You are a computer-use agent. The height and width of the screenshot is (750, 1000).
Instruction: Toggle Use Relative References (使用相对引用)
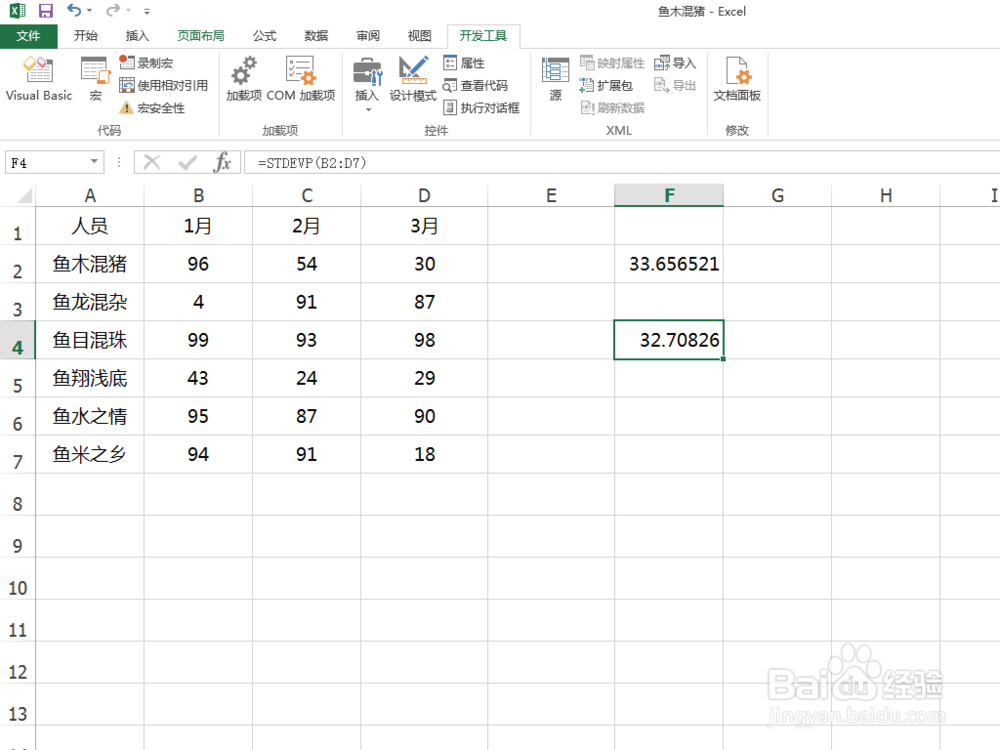pos(163,85)
